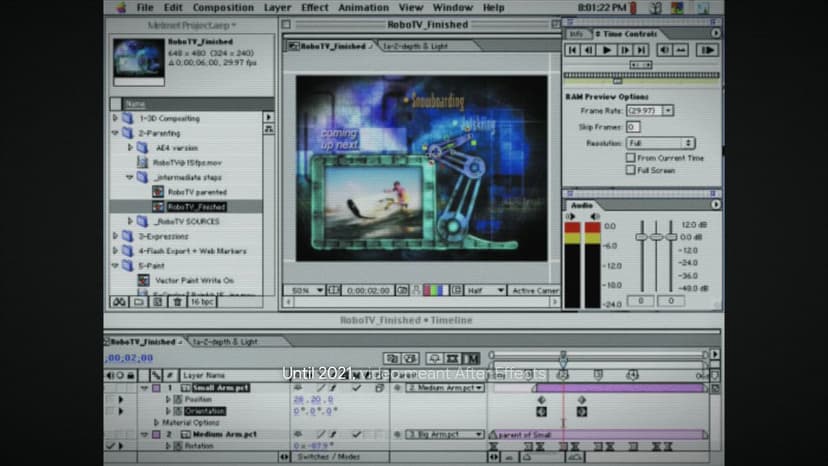Play the composition

click(607, 50)
